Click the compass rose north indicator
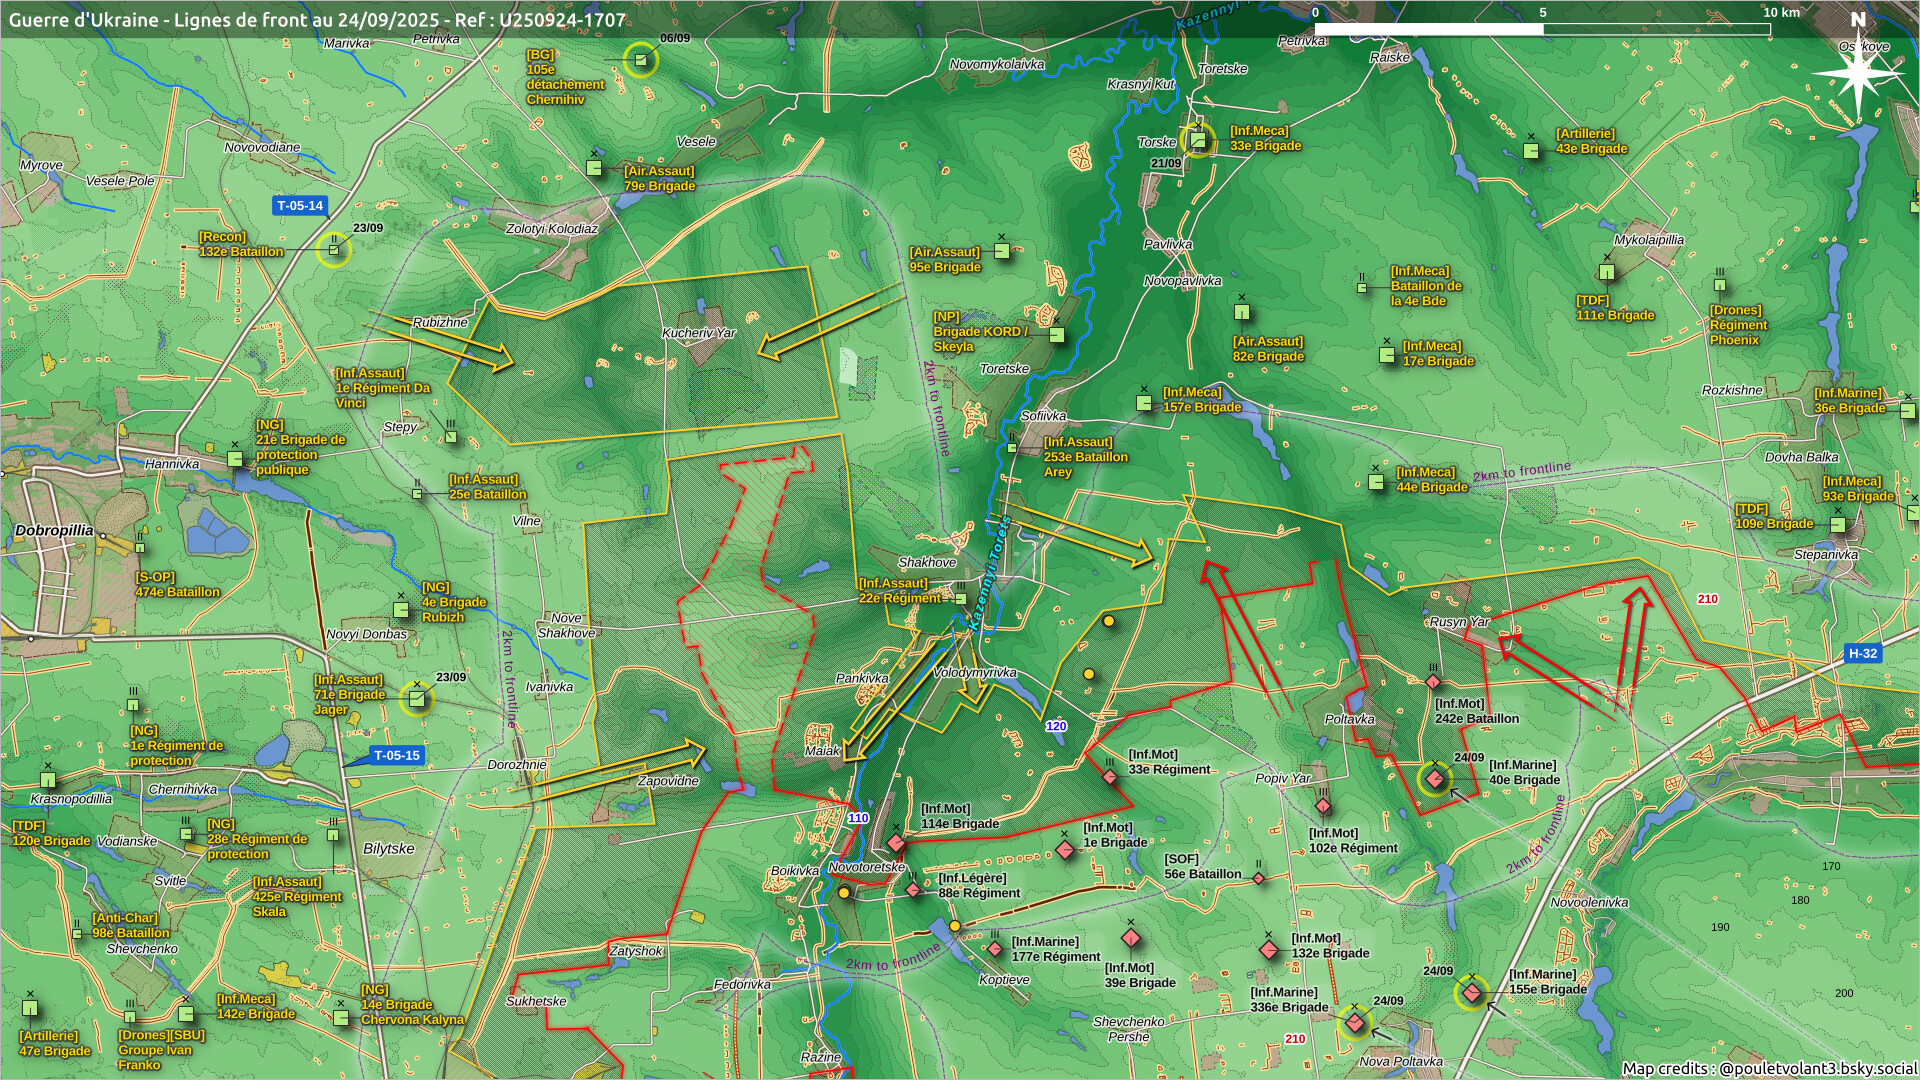The height and width of the screenshot is (1080, 1920). (1858, 68)
